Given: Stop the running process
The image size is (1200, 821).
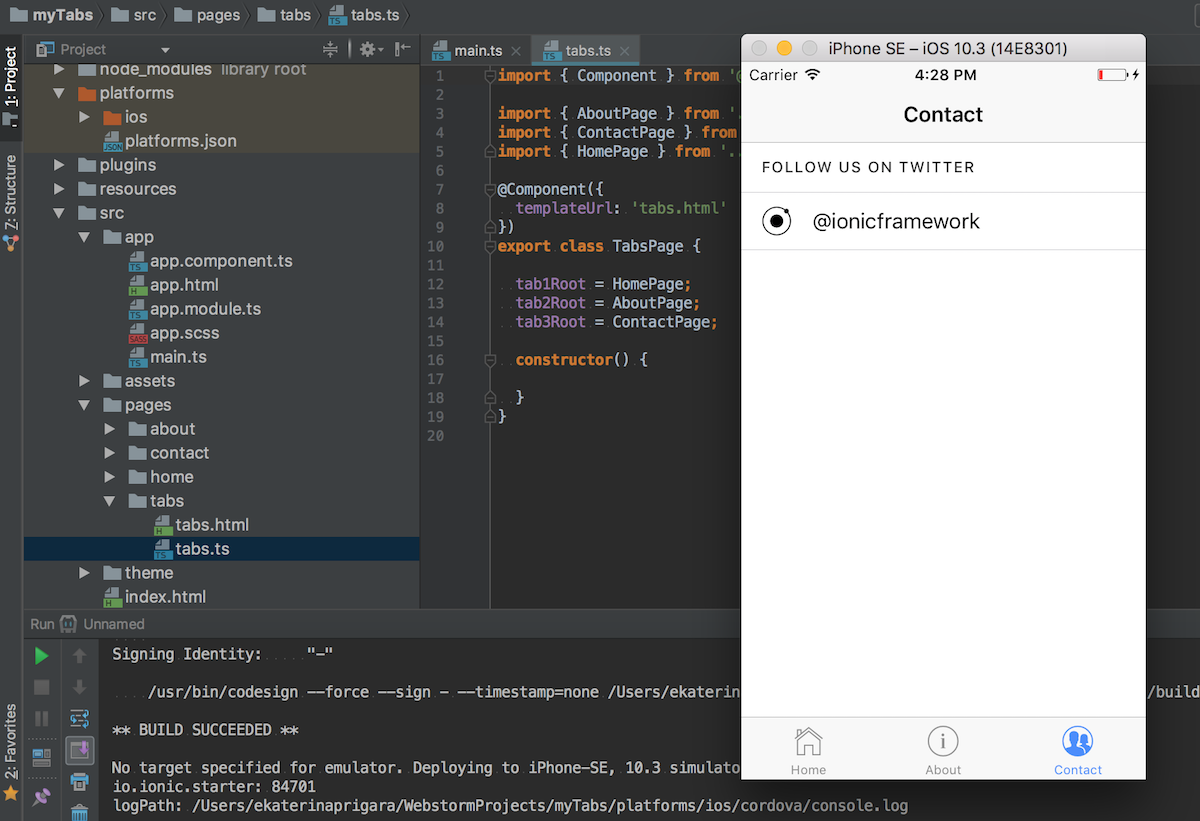Looking at the screenshot, I should point(41,687).
